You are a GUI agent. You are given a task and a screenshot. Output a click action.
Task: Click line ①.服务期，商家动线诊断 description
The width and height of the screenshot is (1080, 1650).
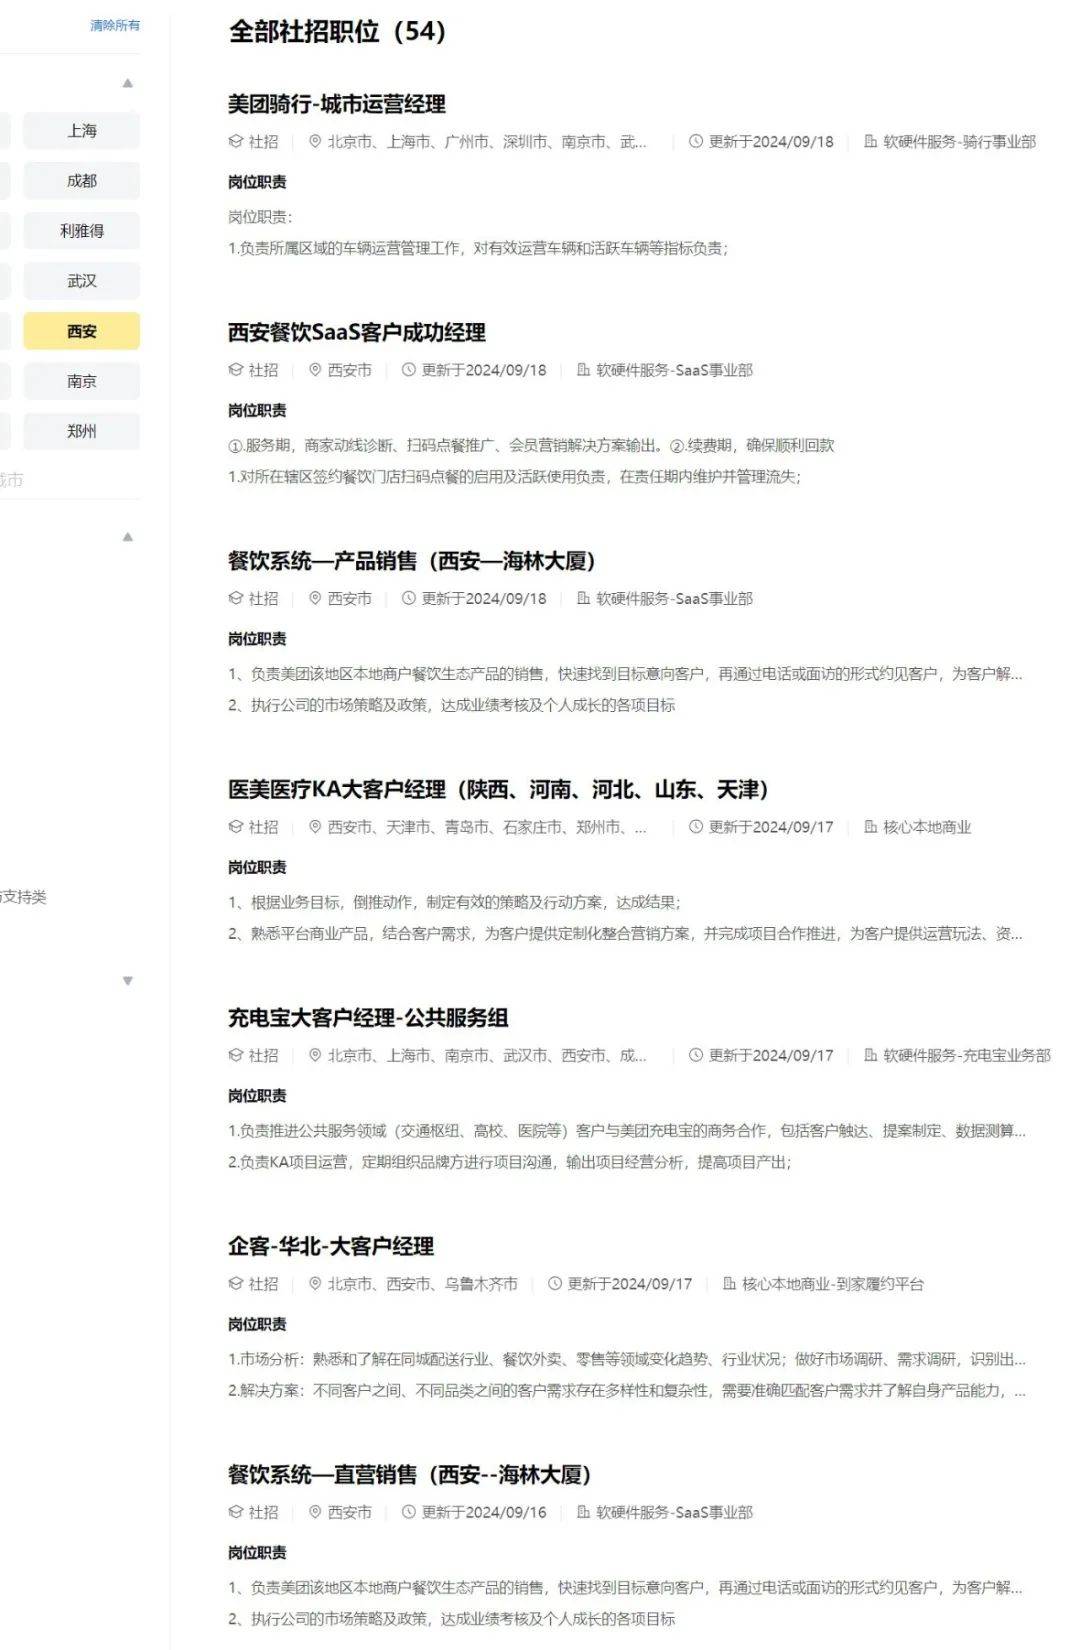click(531, 446)
